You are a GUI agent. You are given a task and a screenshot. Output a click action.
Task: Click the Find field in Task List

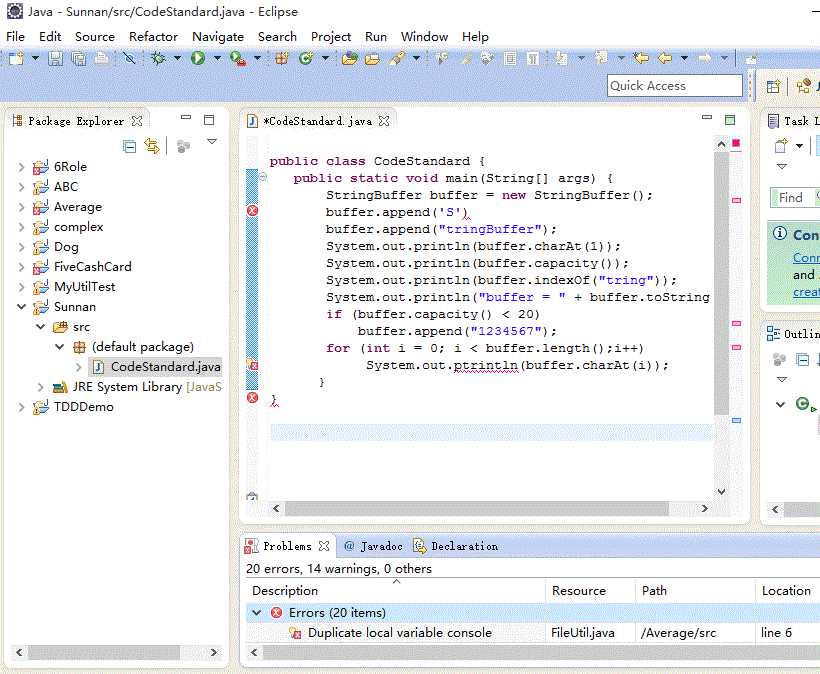[795, 198]
